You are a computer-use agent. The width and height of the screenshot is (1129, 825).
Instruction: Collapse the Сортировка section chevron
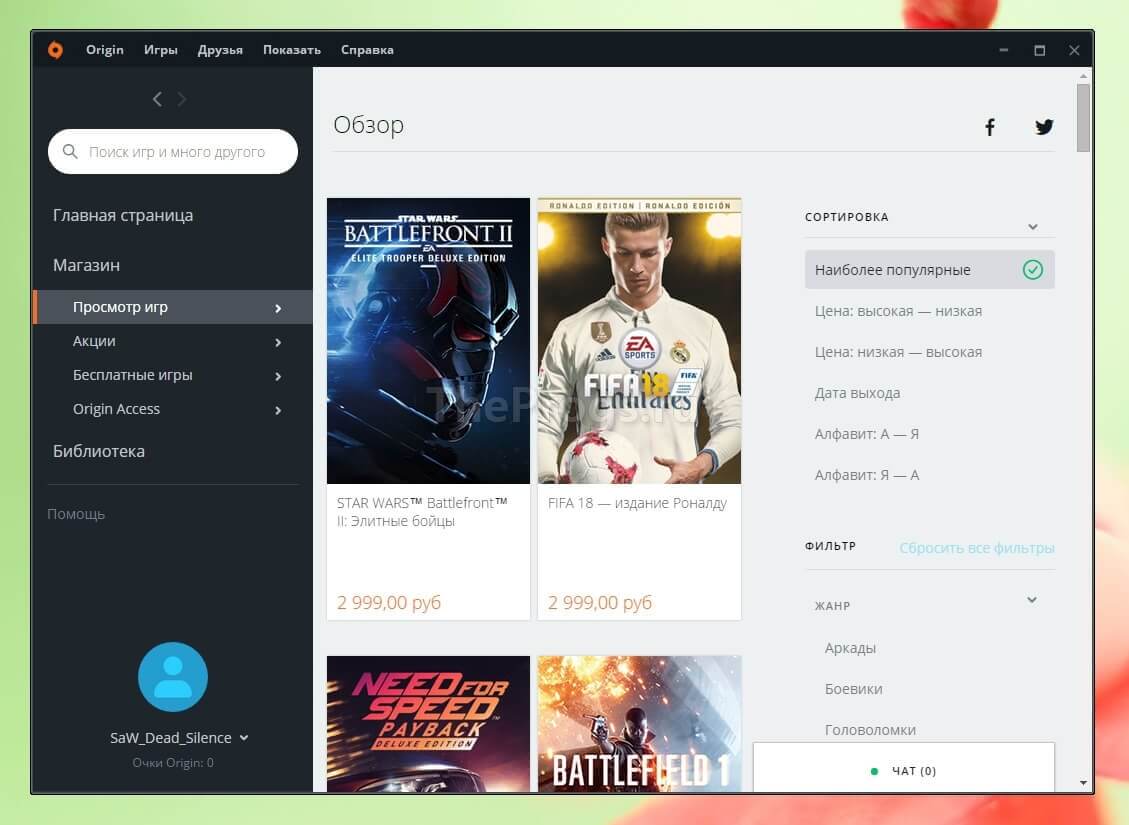coord(1033,226)
